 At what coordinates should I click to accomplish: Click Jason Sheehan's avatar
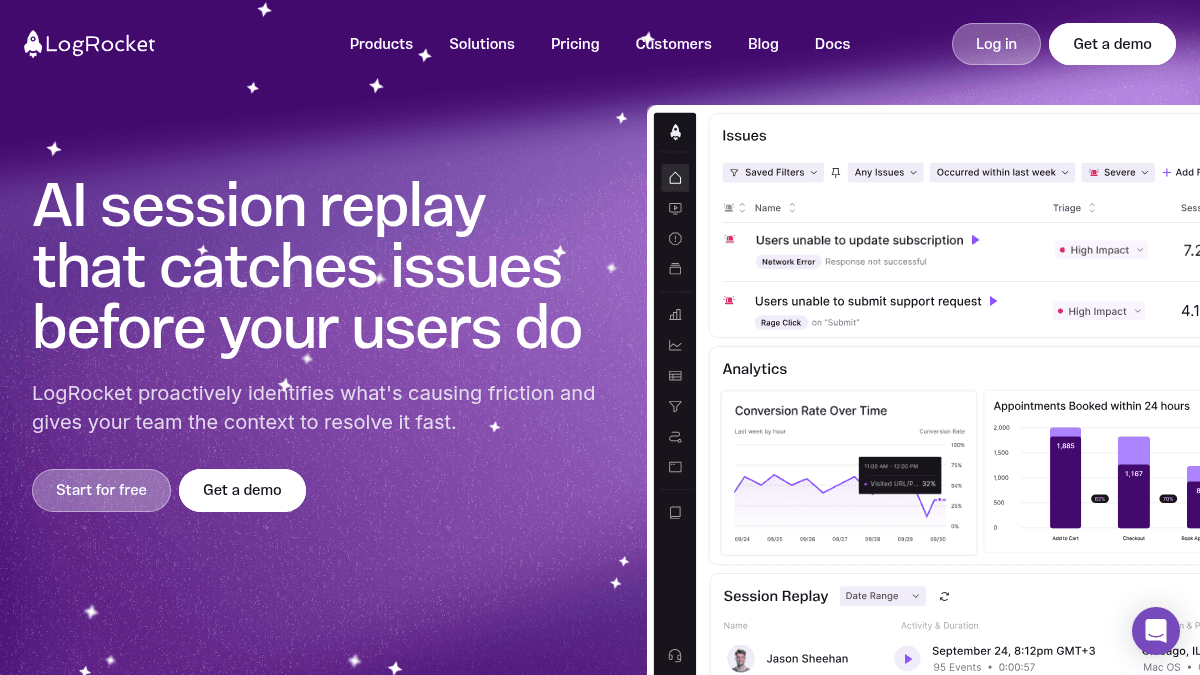741,658
